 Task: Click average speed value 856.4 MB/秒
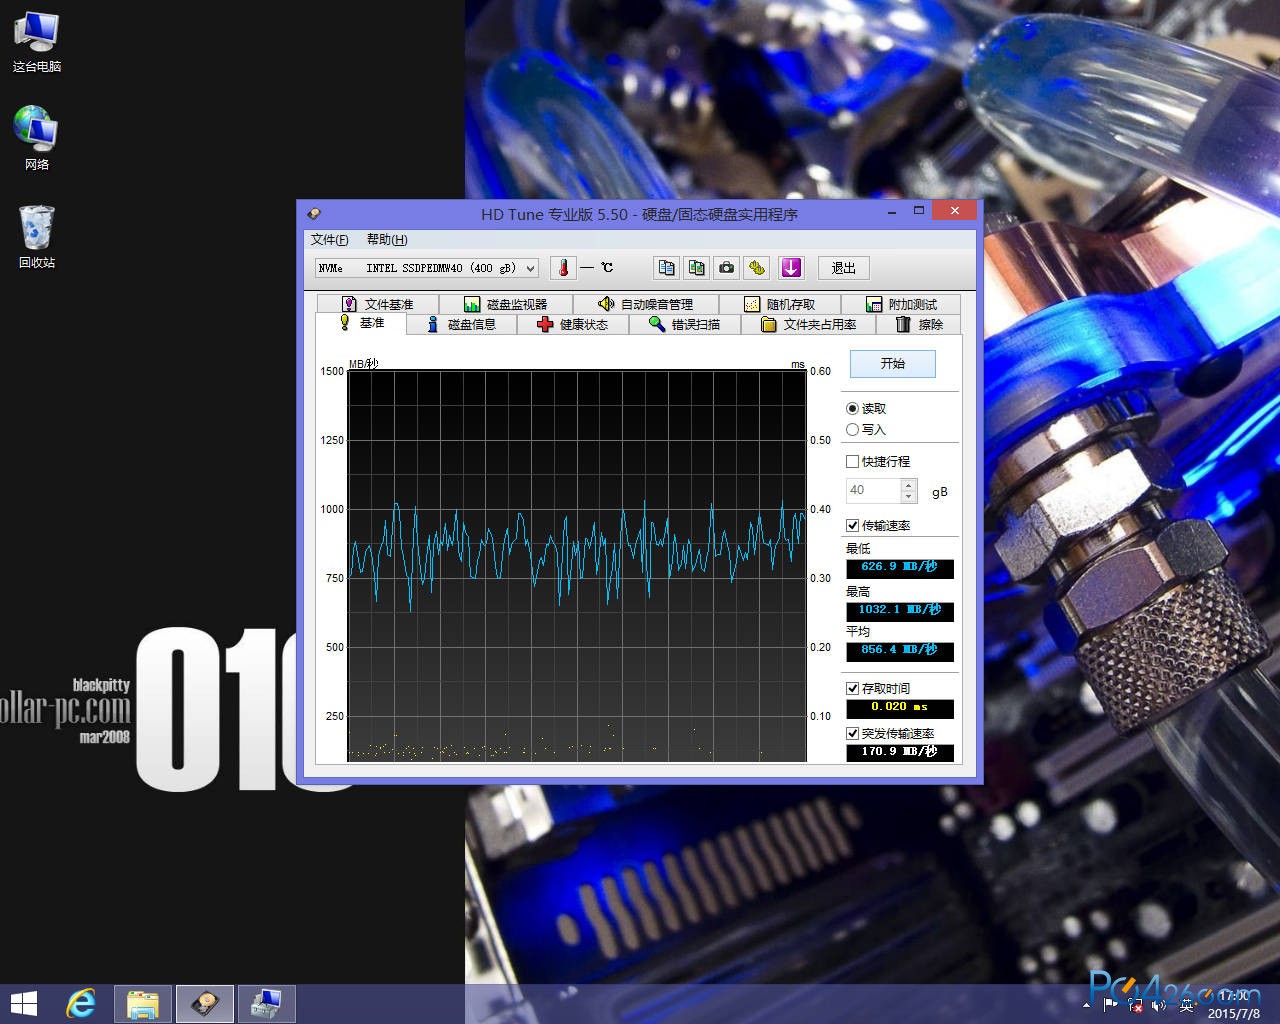pos(900,651)
